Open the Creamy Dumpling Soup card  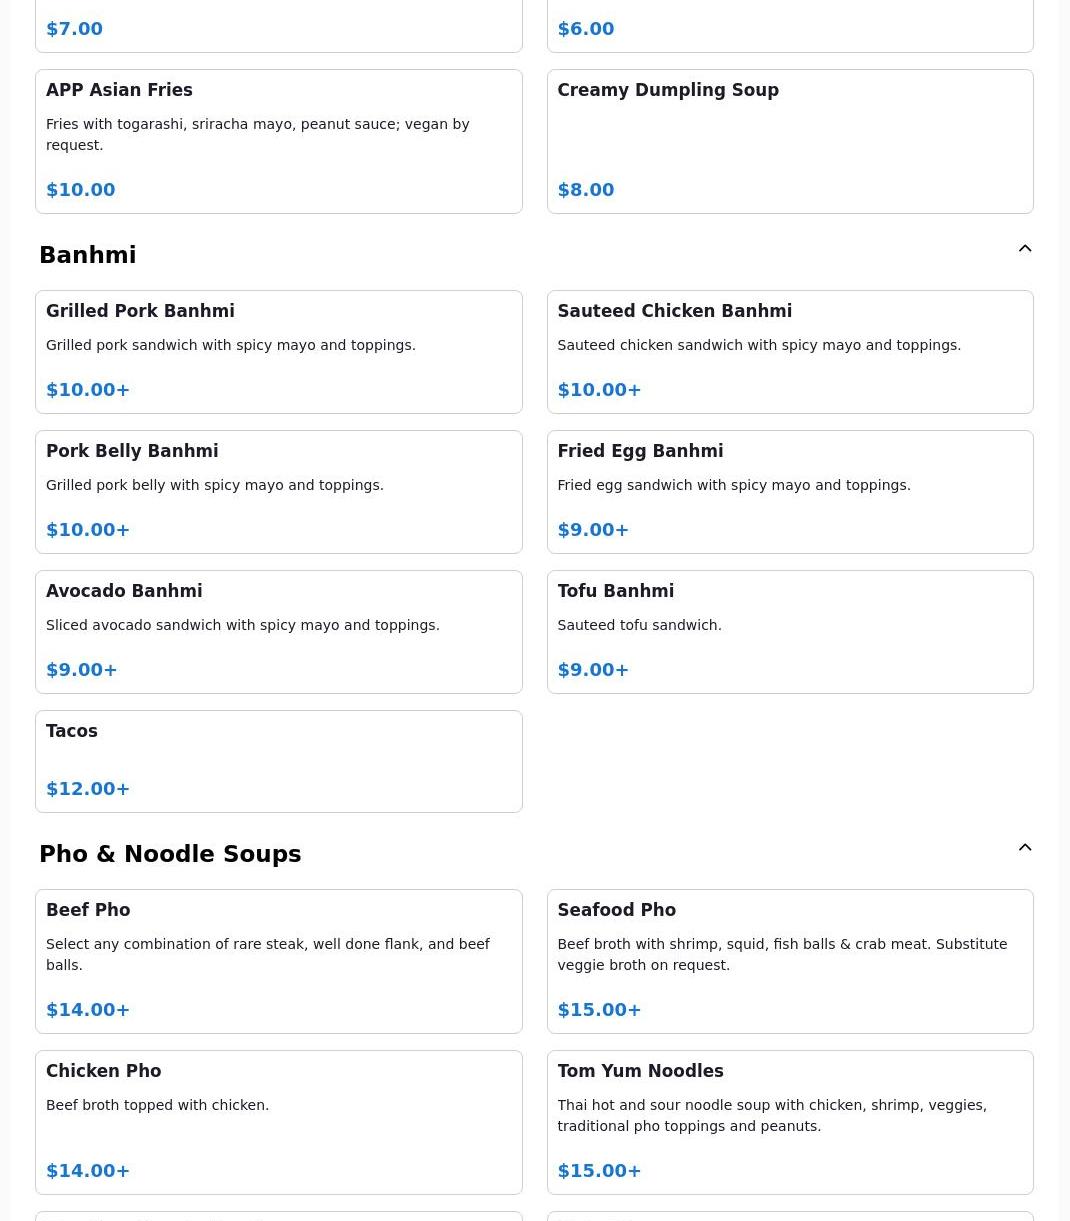[x=789, y=140]
